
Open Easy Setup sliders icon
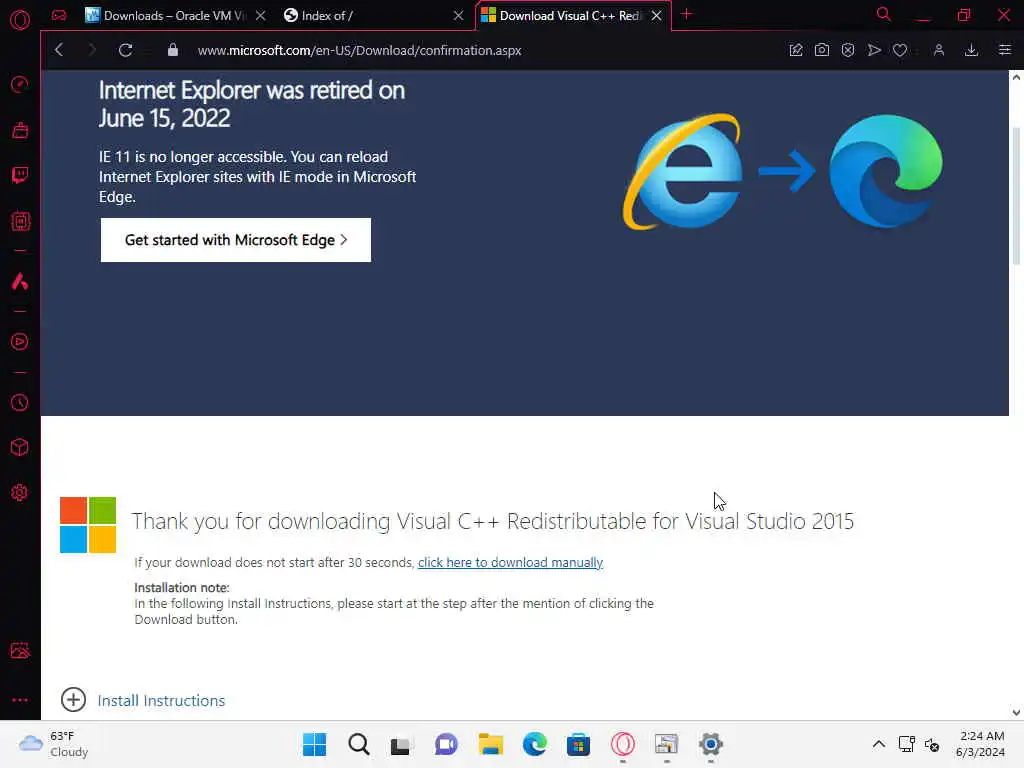click(1004, 50)
